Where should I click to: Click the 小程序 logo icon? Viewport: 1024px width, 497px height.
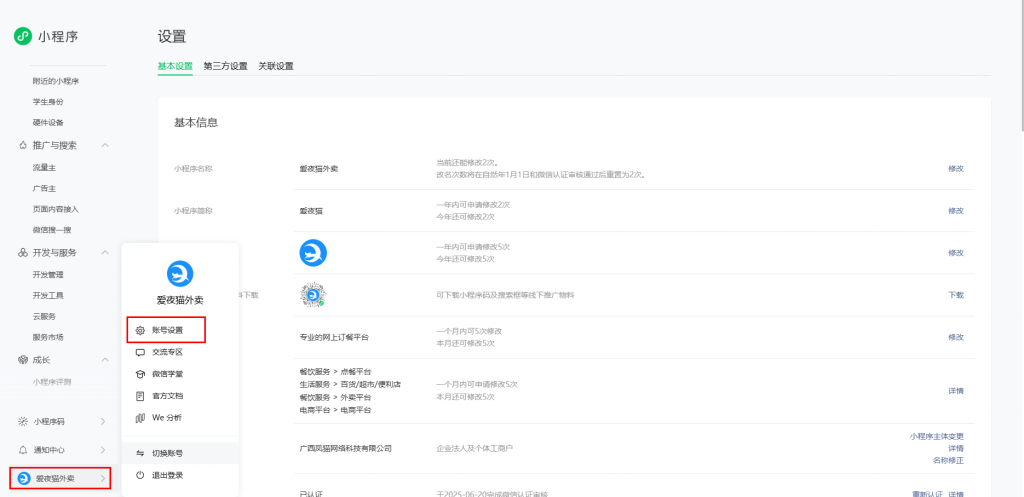point(23,37)
